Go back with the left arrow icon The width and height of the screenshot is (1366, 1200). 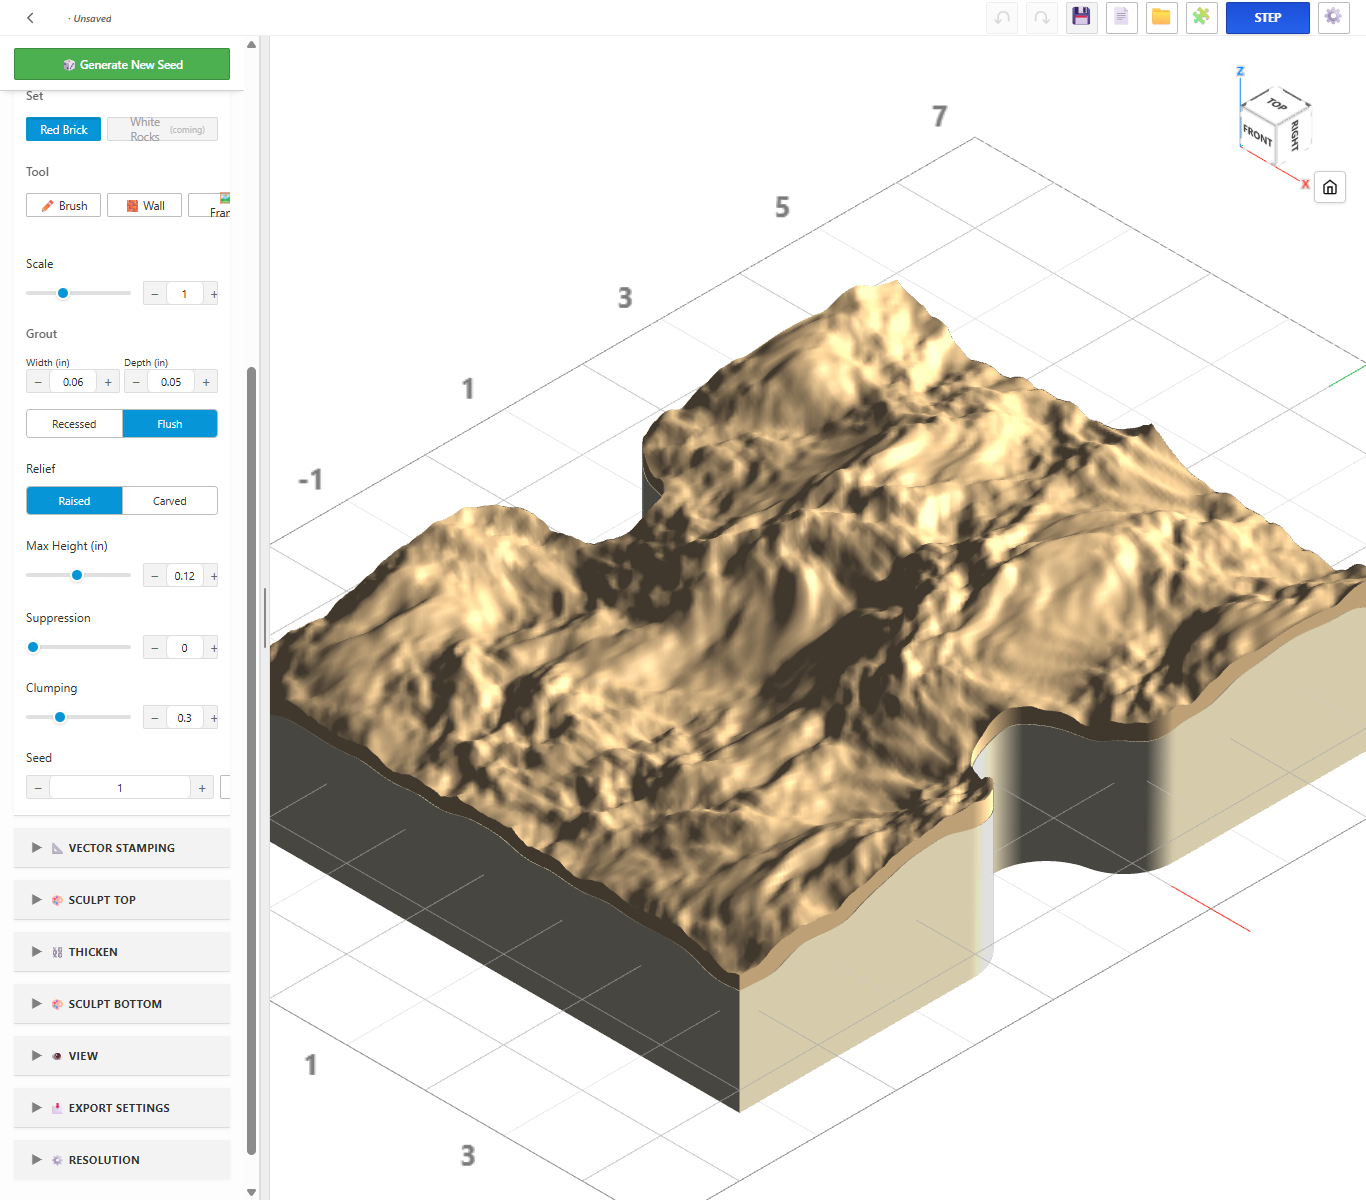point(30,18)
